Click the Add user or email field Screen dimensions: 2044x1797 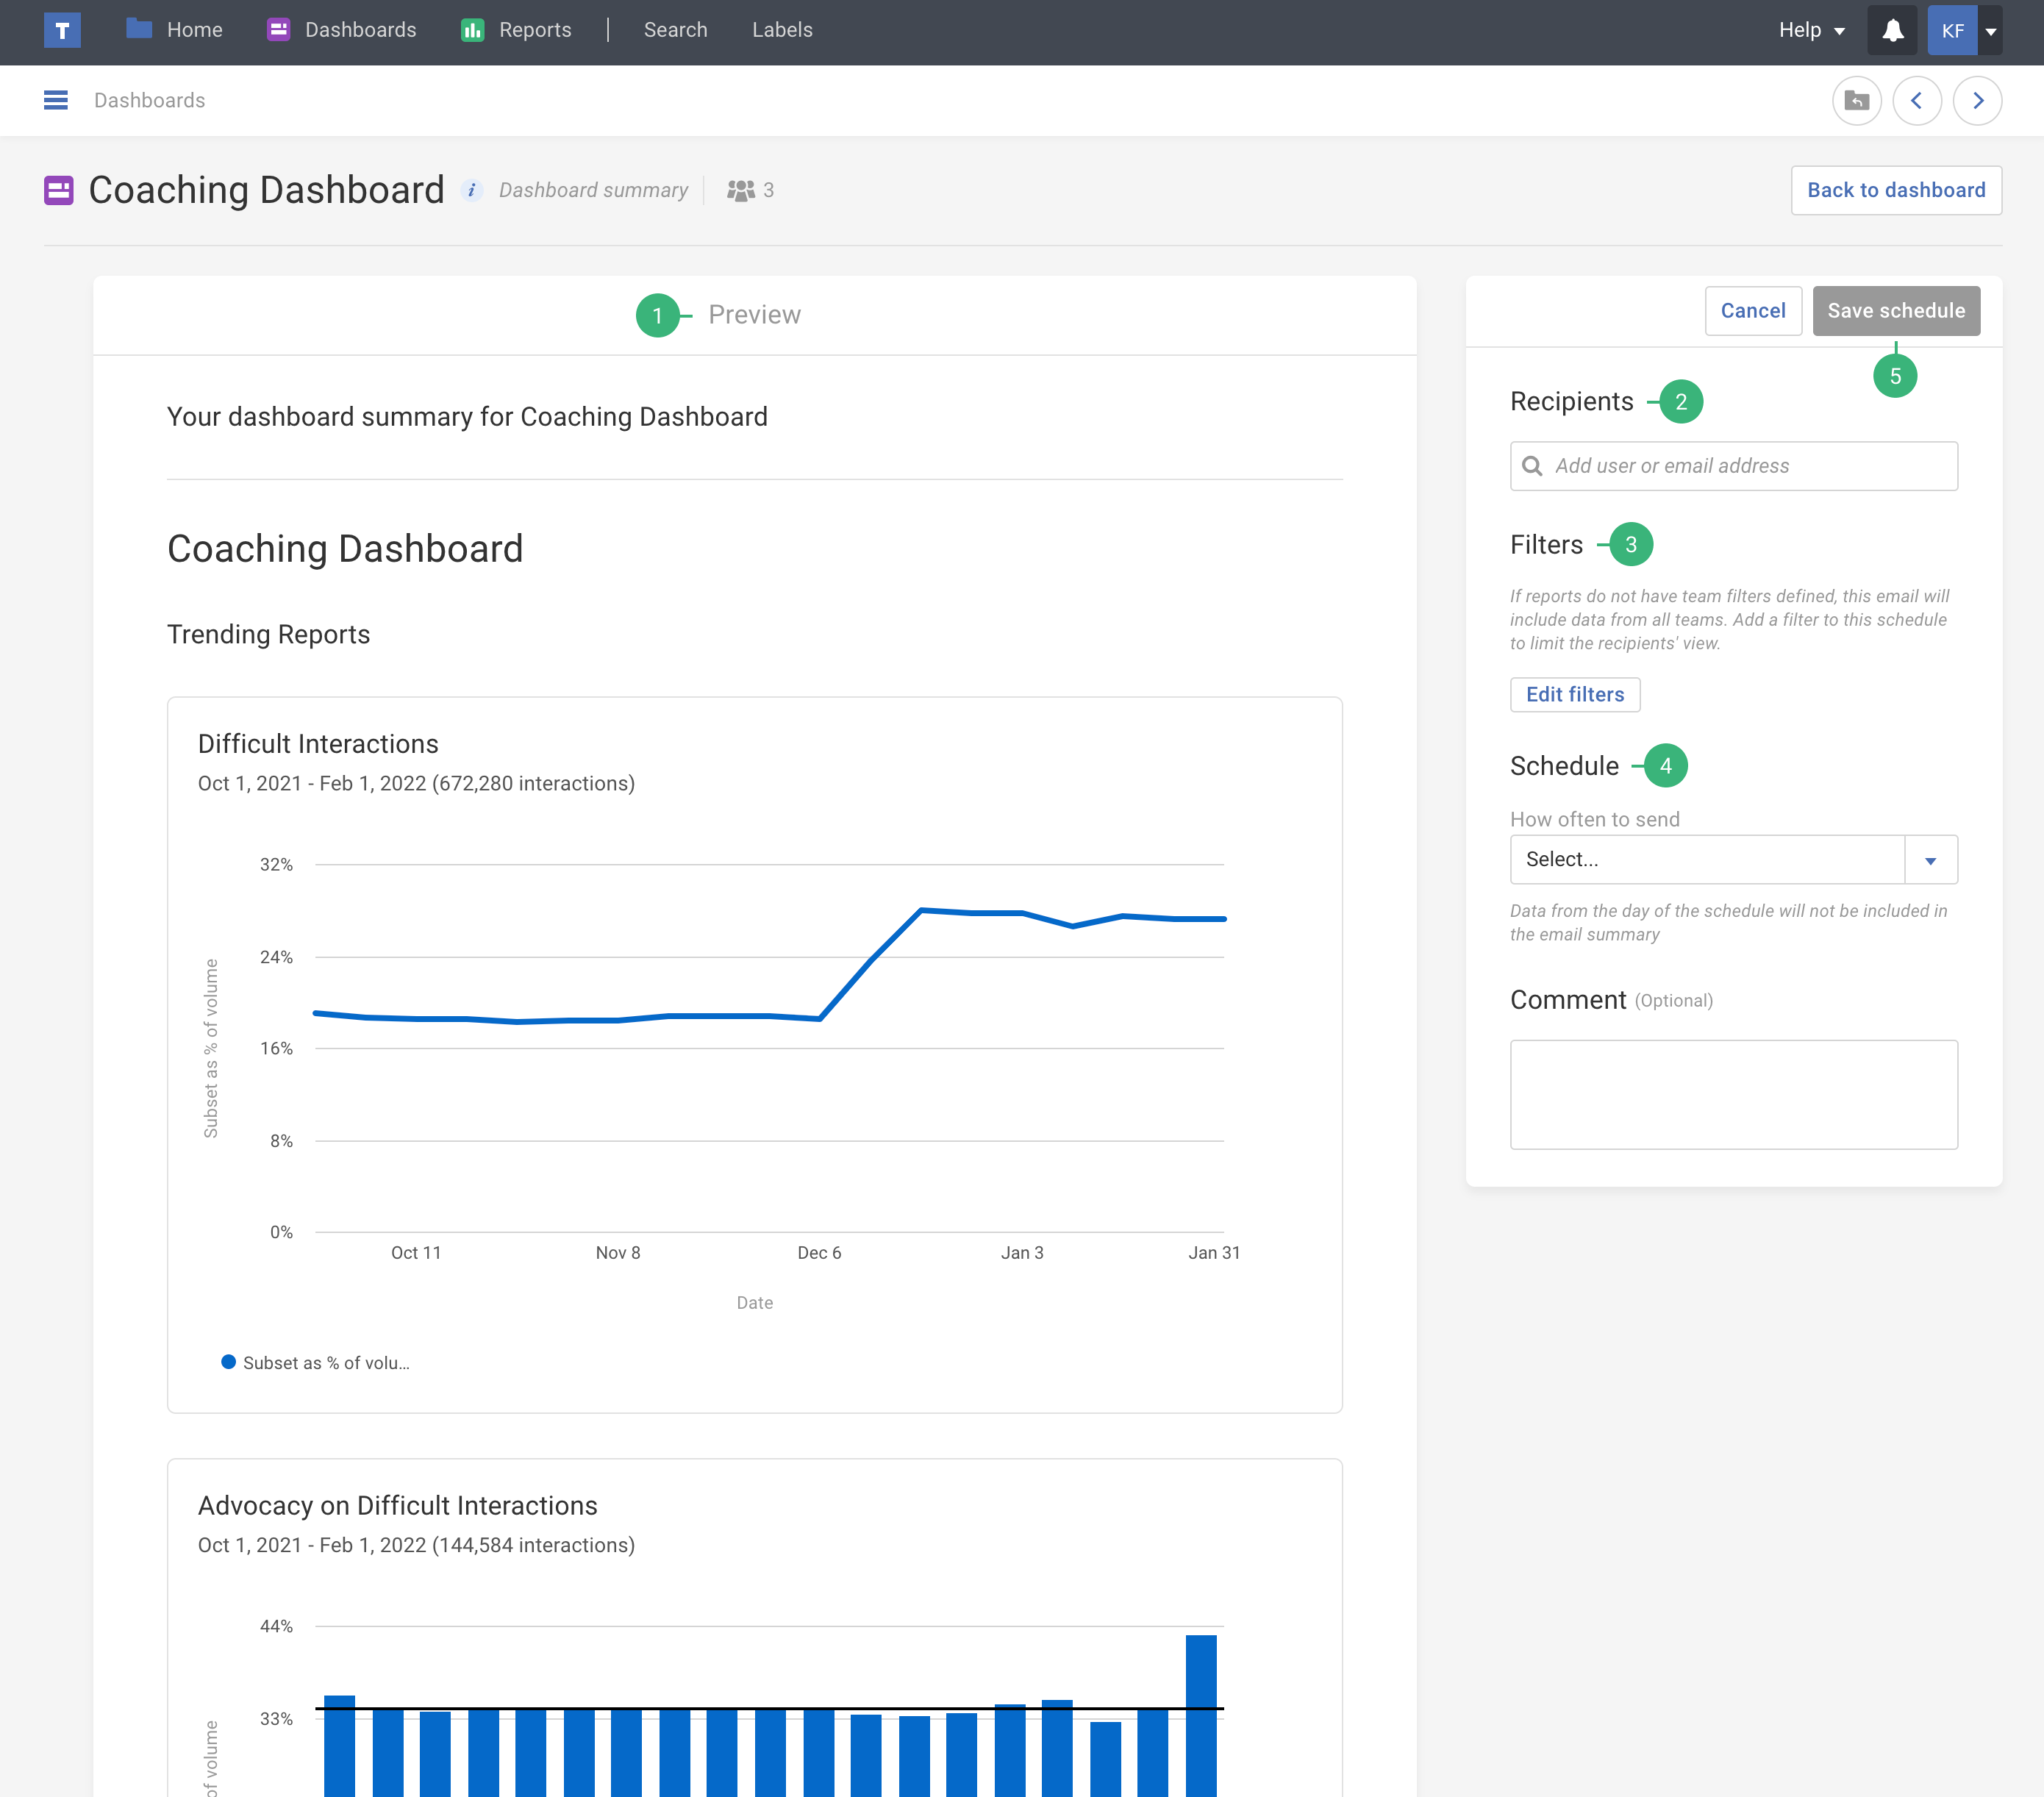pyautogui.click(x=1733, y=466)
